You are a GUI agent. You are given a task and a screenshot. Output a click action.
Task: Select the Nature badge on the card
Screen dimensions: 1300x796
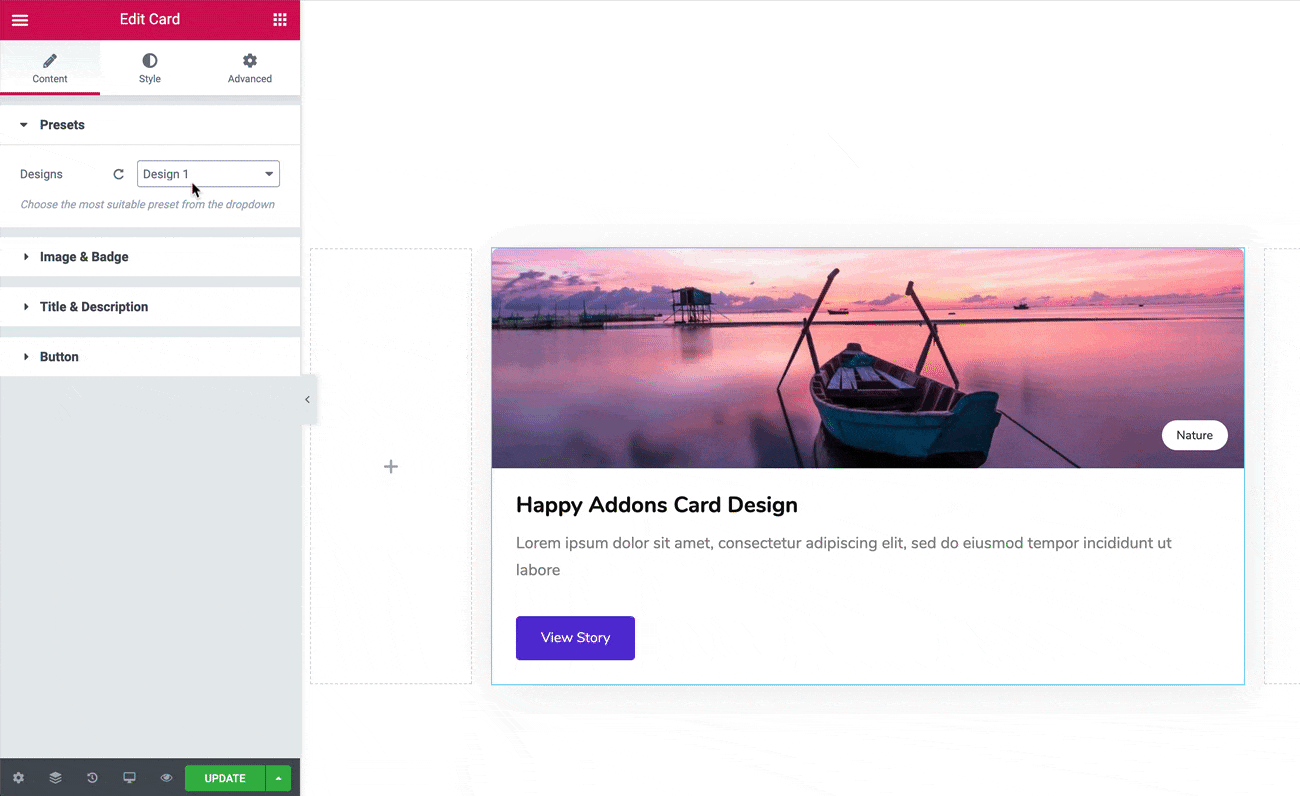[x=1194, y=435]
